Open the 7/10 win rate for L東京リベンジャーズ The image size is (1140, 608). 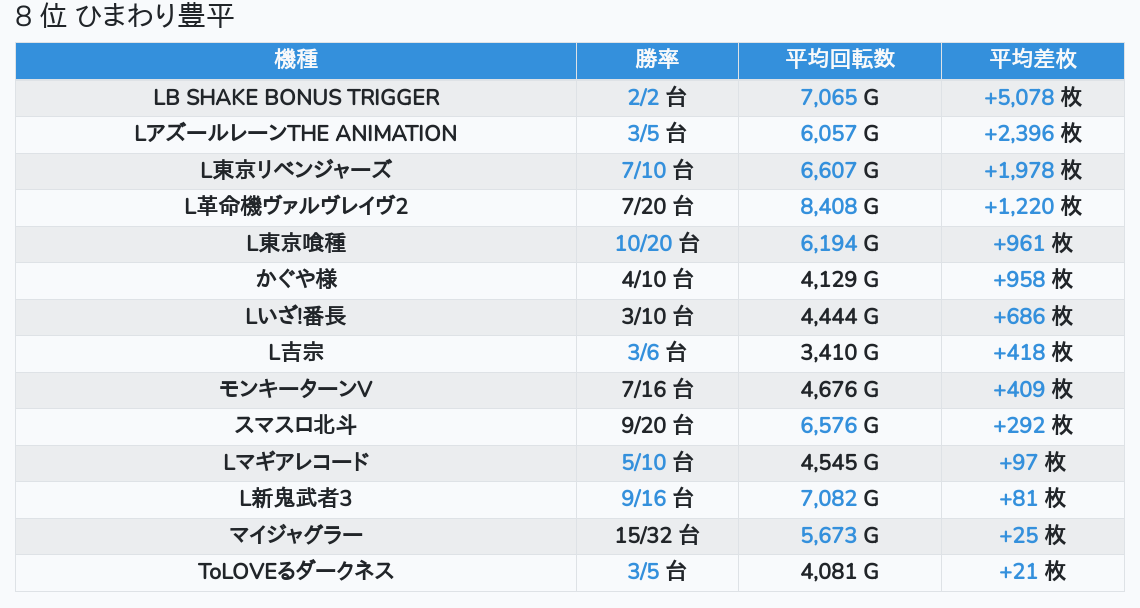pyautogui.click(x=644, y=171)
